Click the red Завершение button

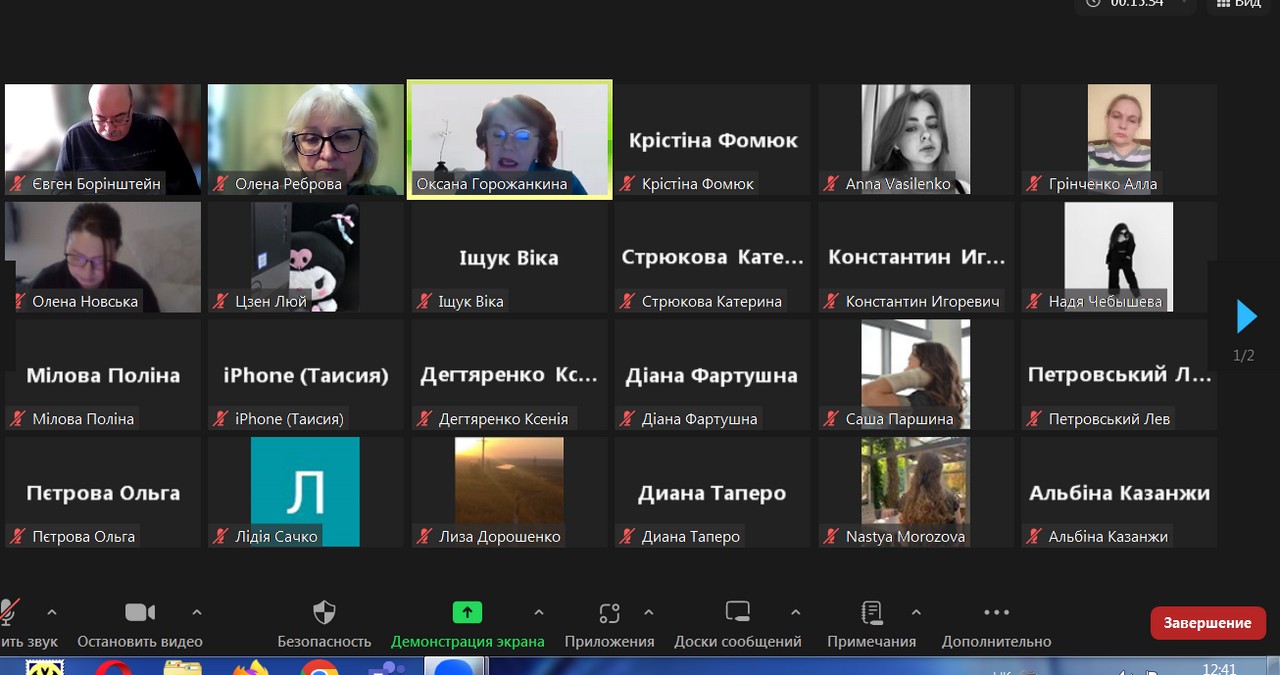tap(1207, 622)
